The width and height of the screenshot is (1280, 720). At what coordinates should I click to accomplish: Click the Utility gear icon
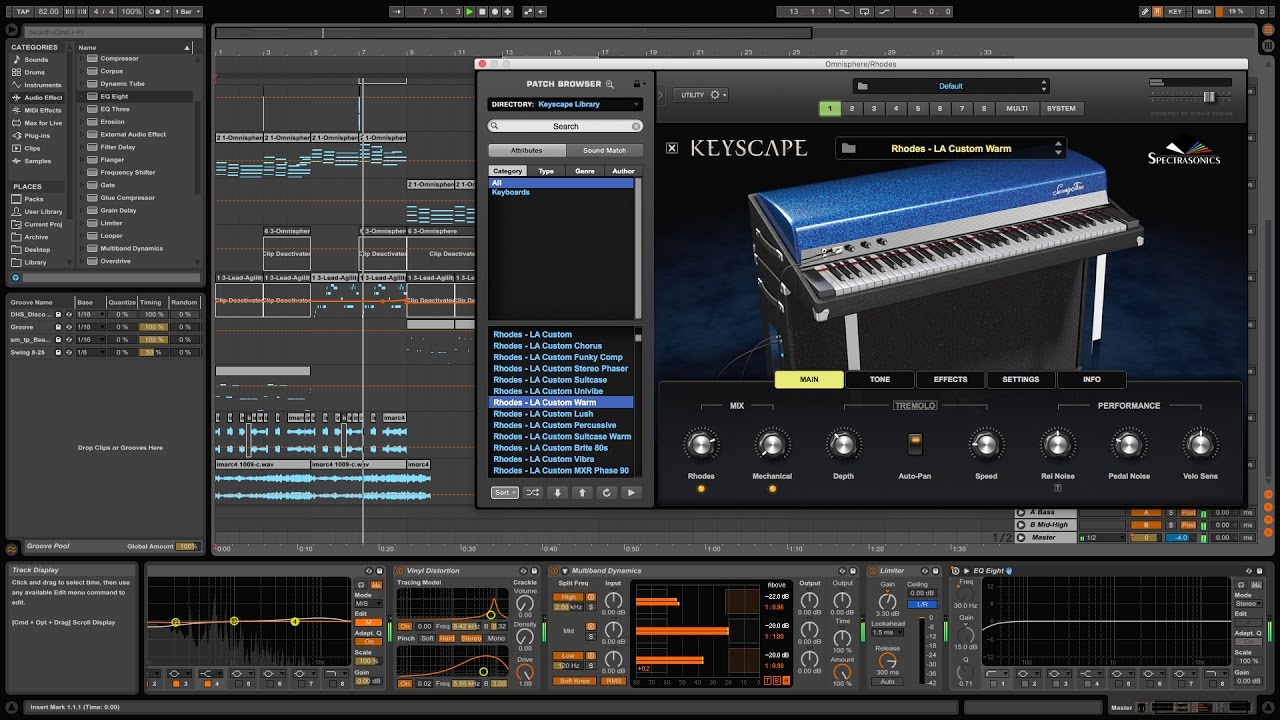715,95
